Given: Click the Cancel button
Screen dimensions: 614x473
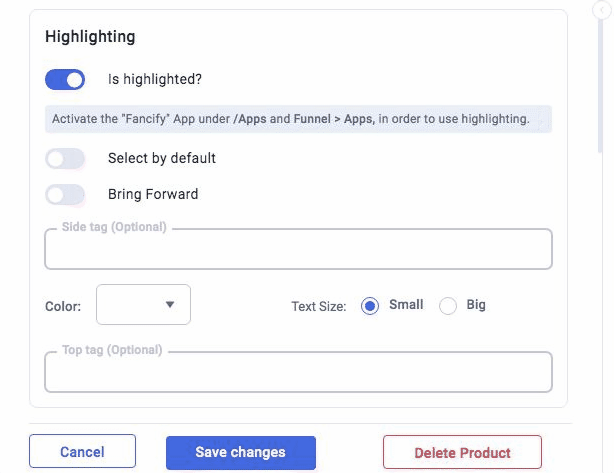Looking at the screenshot, I should click(82, 452).
